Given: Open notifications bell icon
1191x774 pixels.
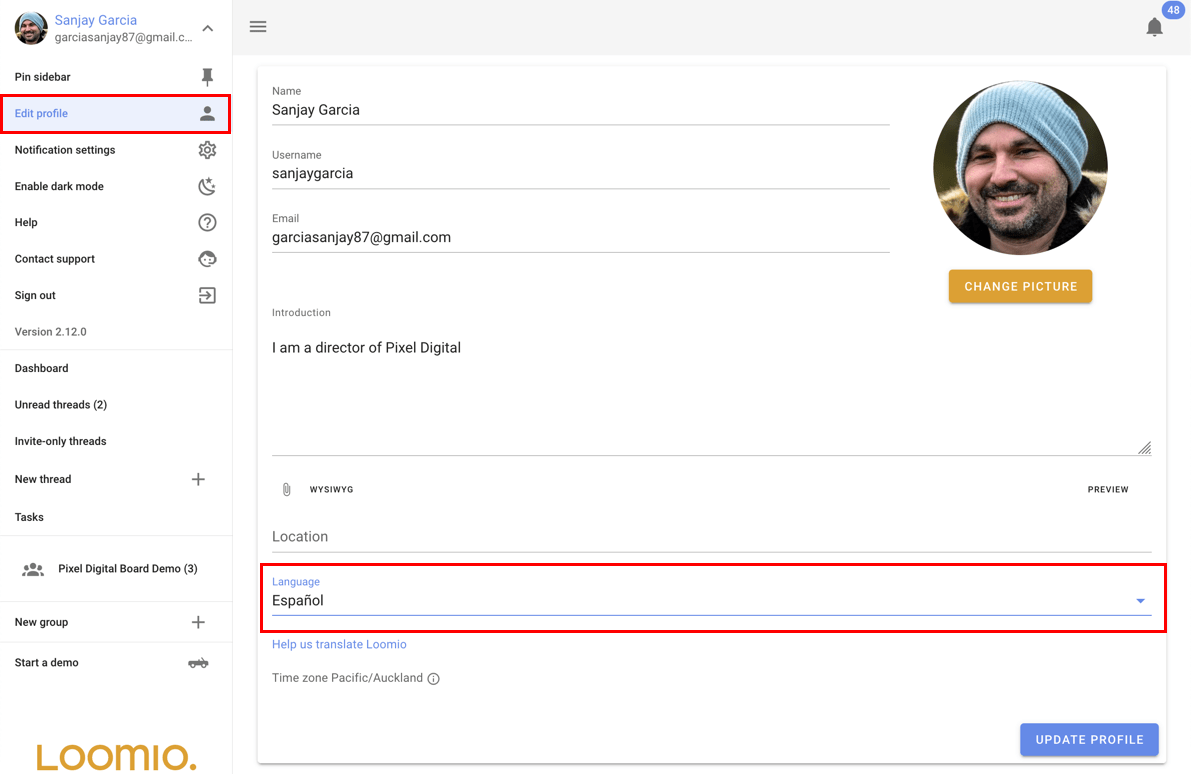Looking at the screenshot, I should point(1155,27).
